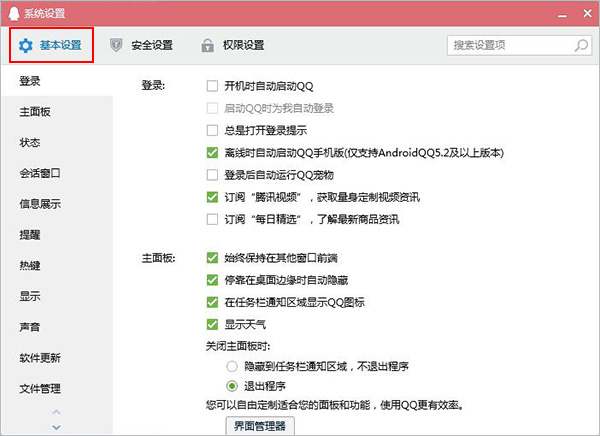Minimize the 系统设置 window

coord(562,15)
